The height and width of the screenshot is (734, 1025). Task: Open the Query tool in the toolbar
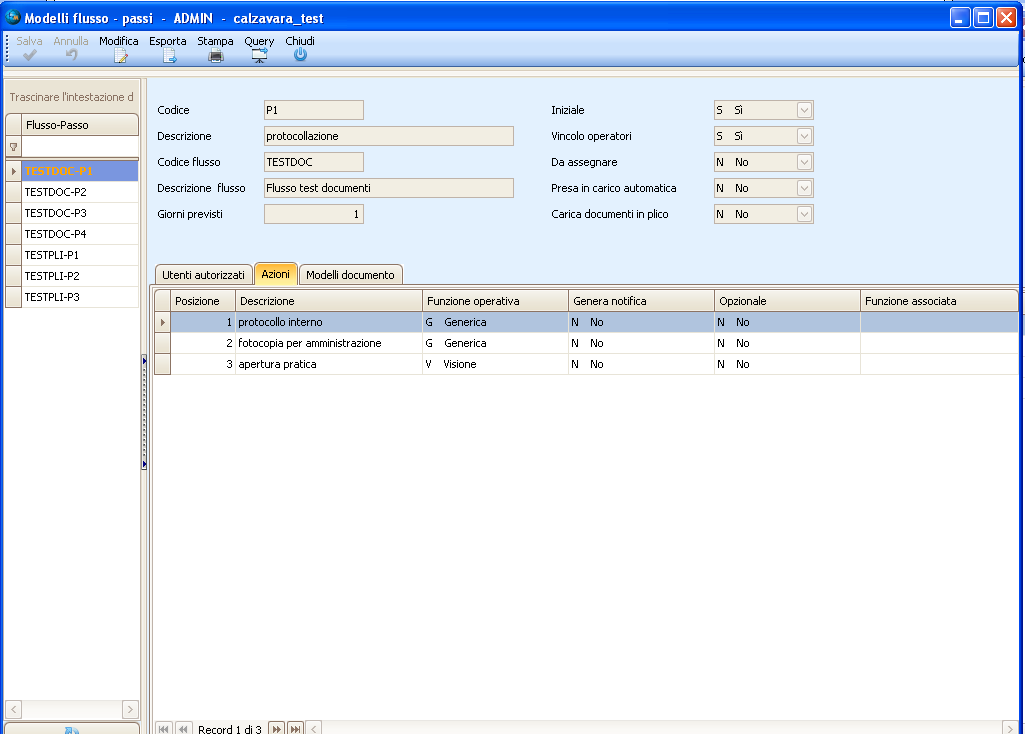point(259,56)
